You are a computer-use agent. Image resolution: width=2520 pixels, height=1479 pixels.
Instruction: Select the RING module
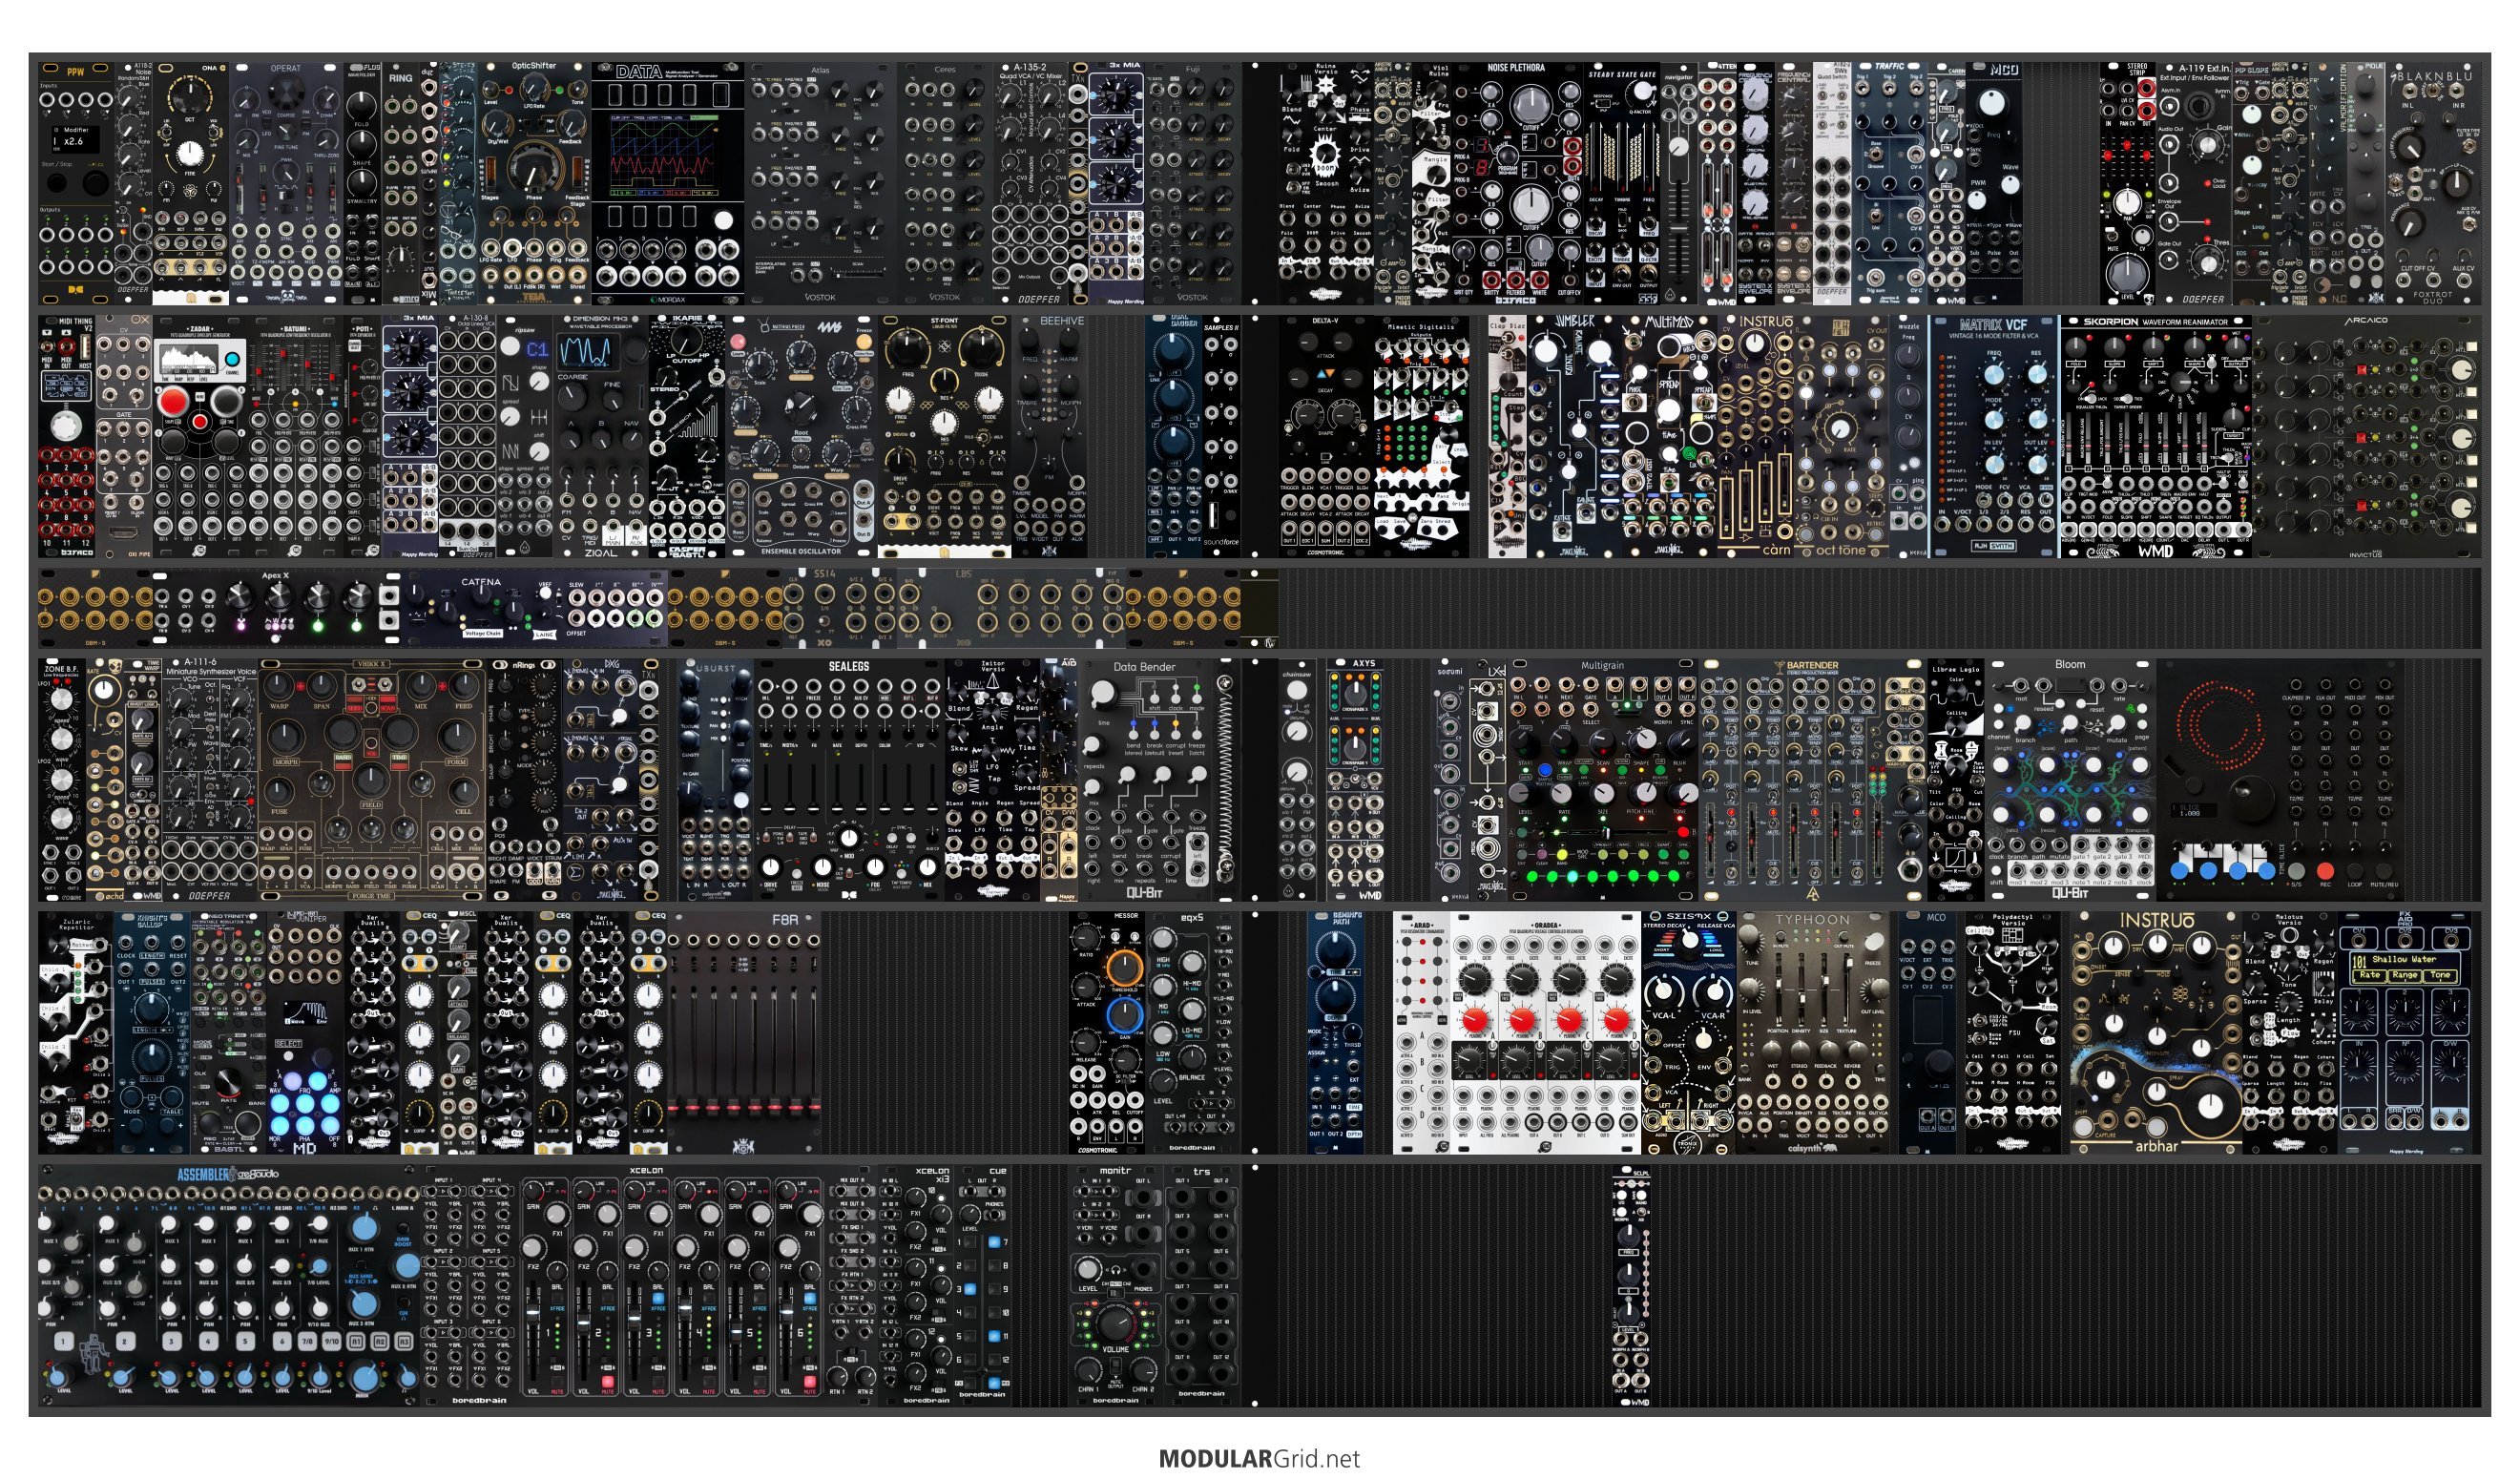401,183
